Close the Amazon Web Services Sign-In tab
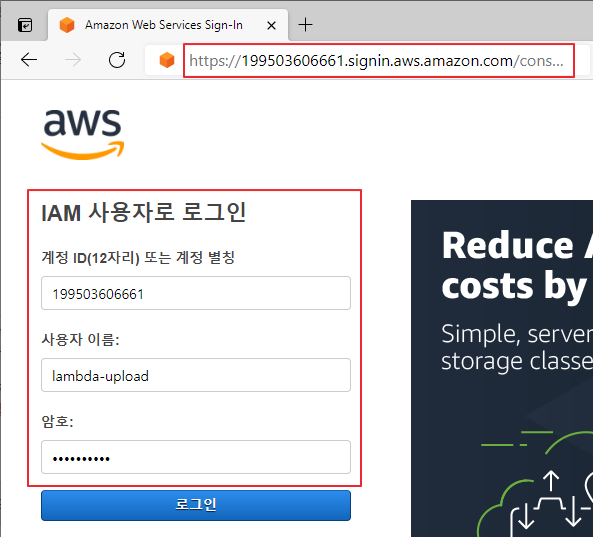 tap(271, 25)
